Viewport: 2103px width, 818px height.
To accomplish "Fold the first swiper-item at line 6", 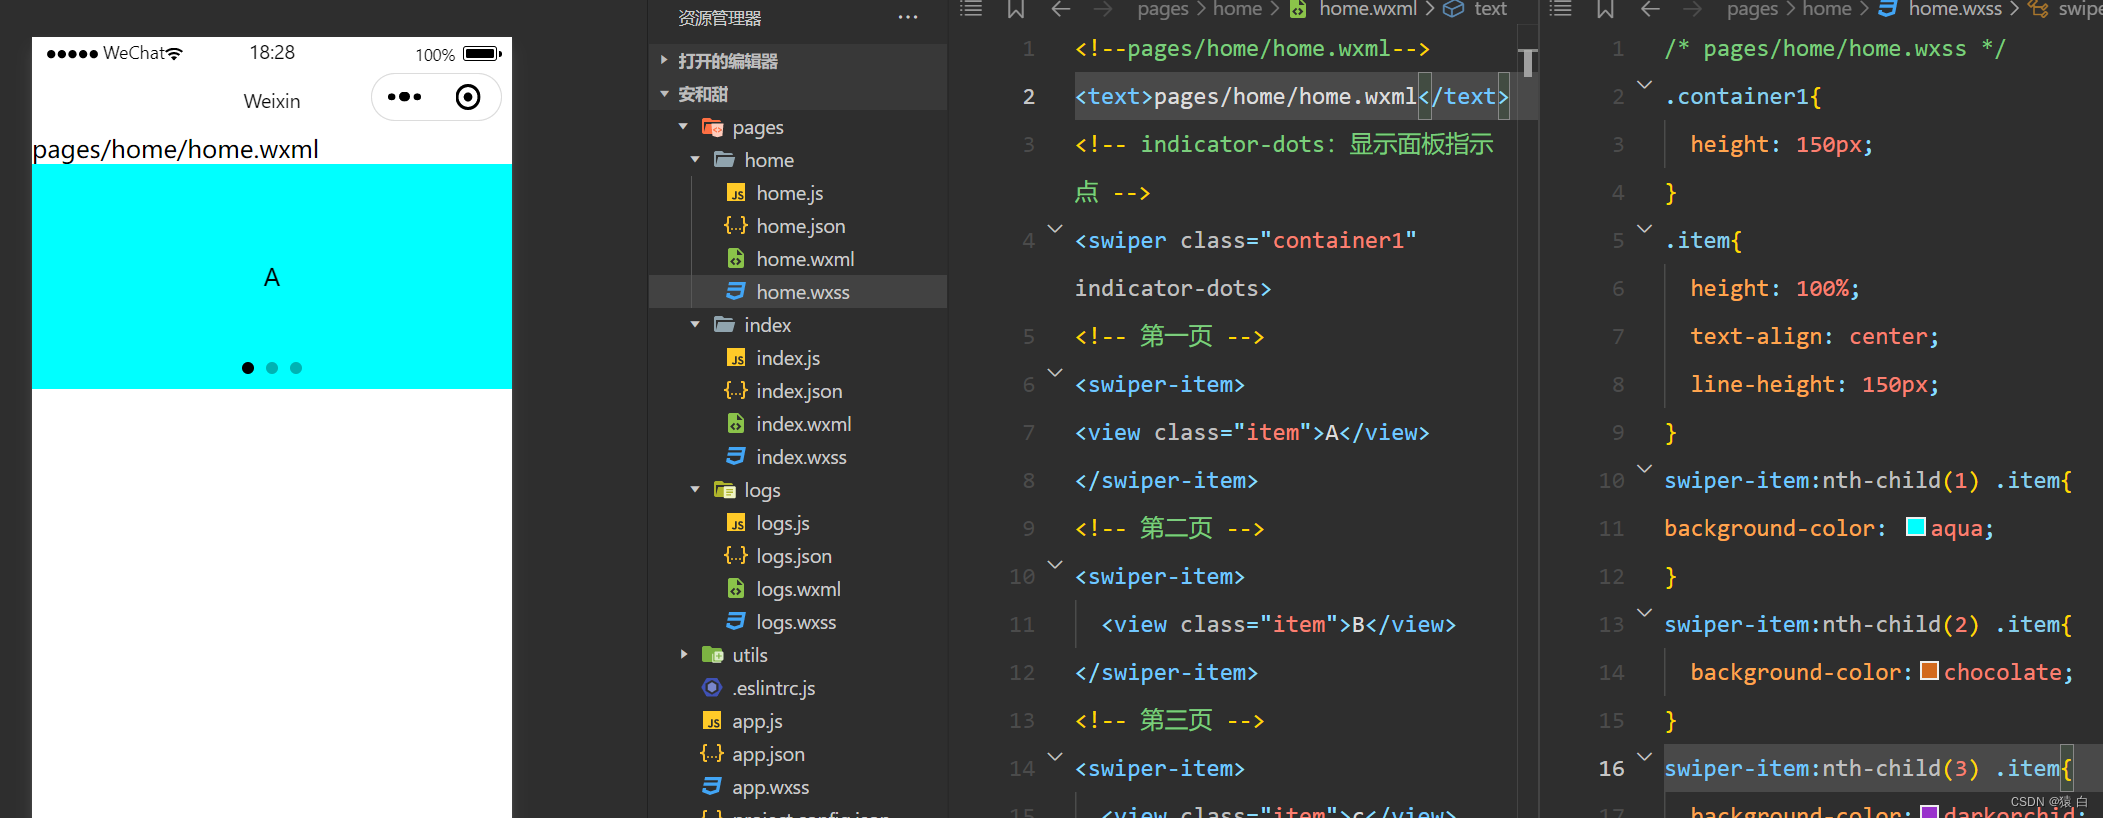I will pyautogui.click(x=1055, y=373).
